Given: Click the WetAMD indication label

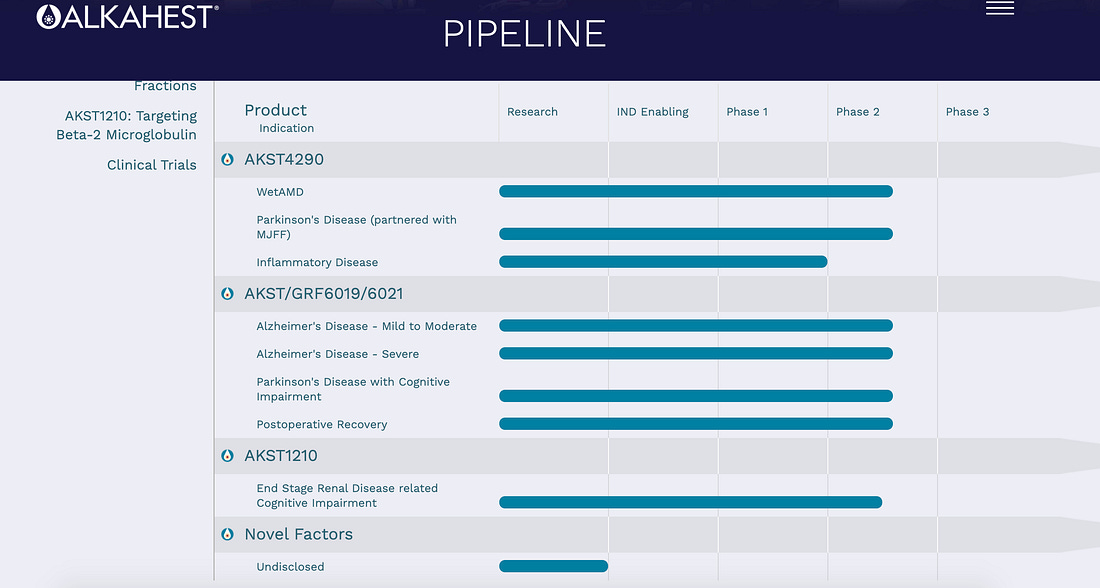Looking at the screenshot, I should (280, 192).
